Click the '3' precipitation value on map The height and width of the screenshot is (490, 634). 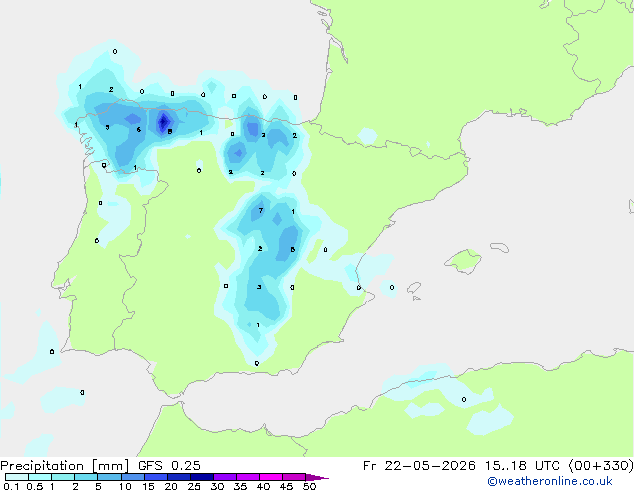point(259,287)
